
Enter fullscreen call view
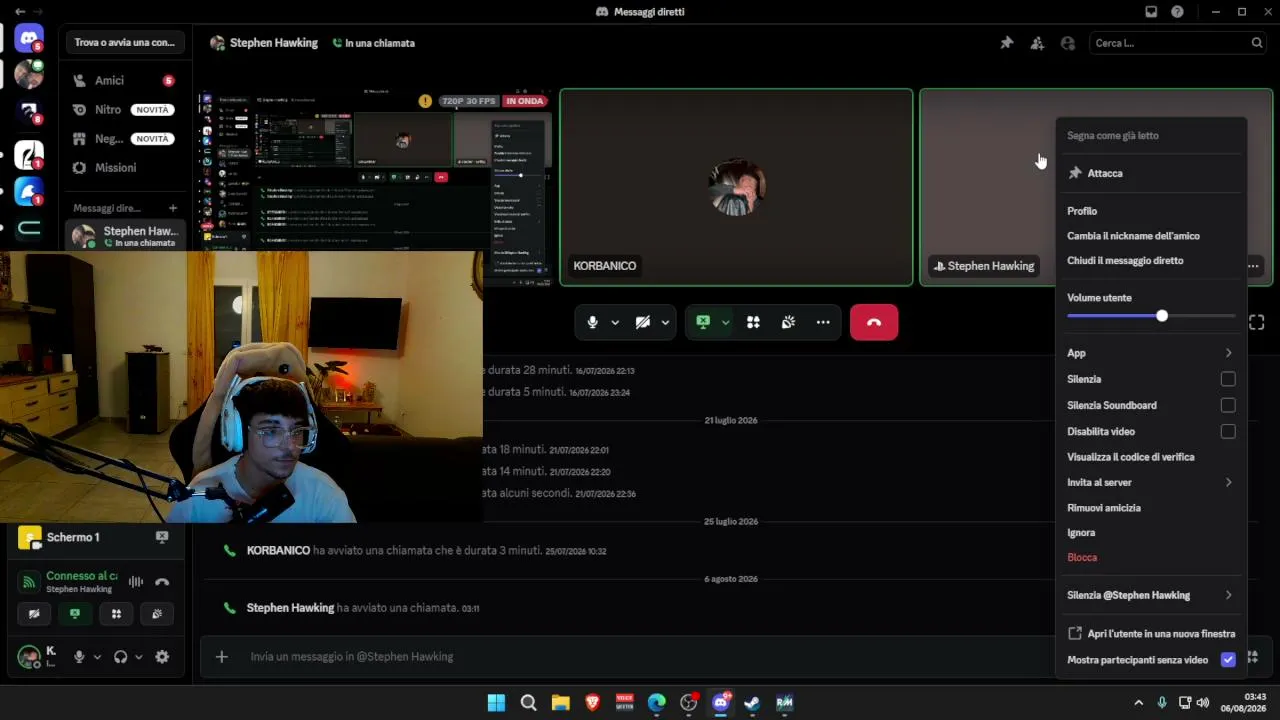coord(1257,322)
